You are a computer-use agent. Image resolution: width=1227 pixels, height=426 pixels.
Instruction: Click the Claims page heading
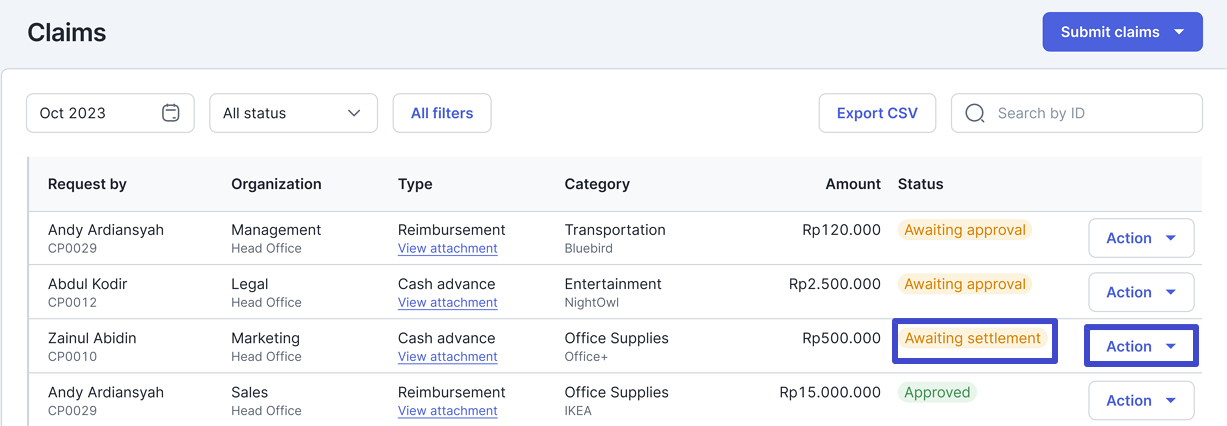67,32
